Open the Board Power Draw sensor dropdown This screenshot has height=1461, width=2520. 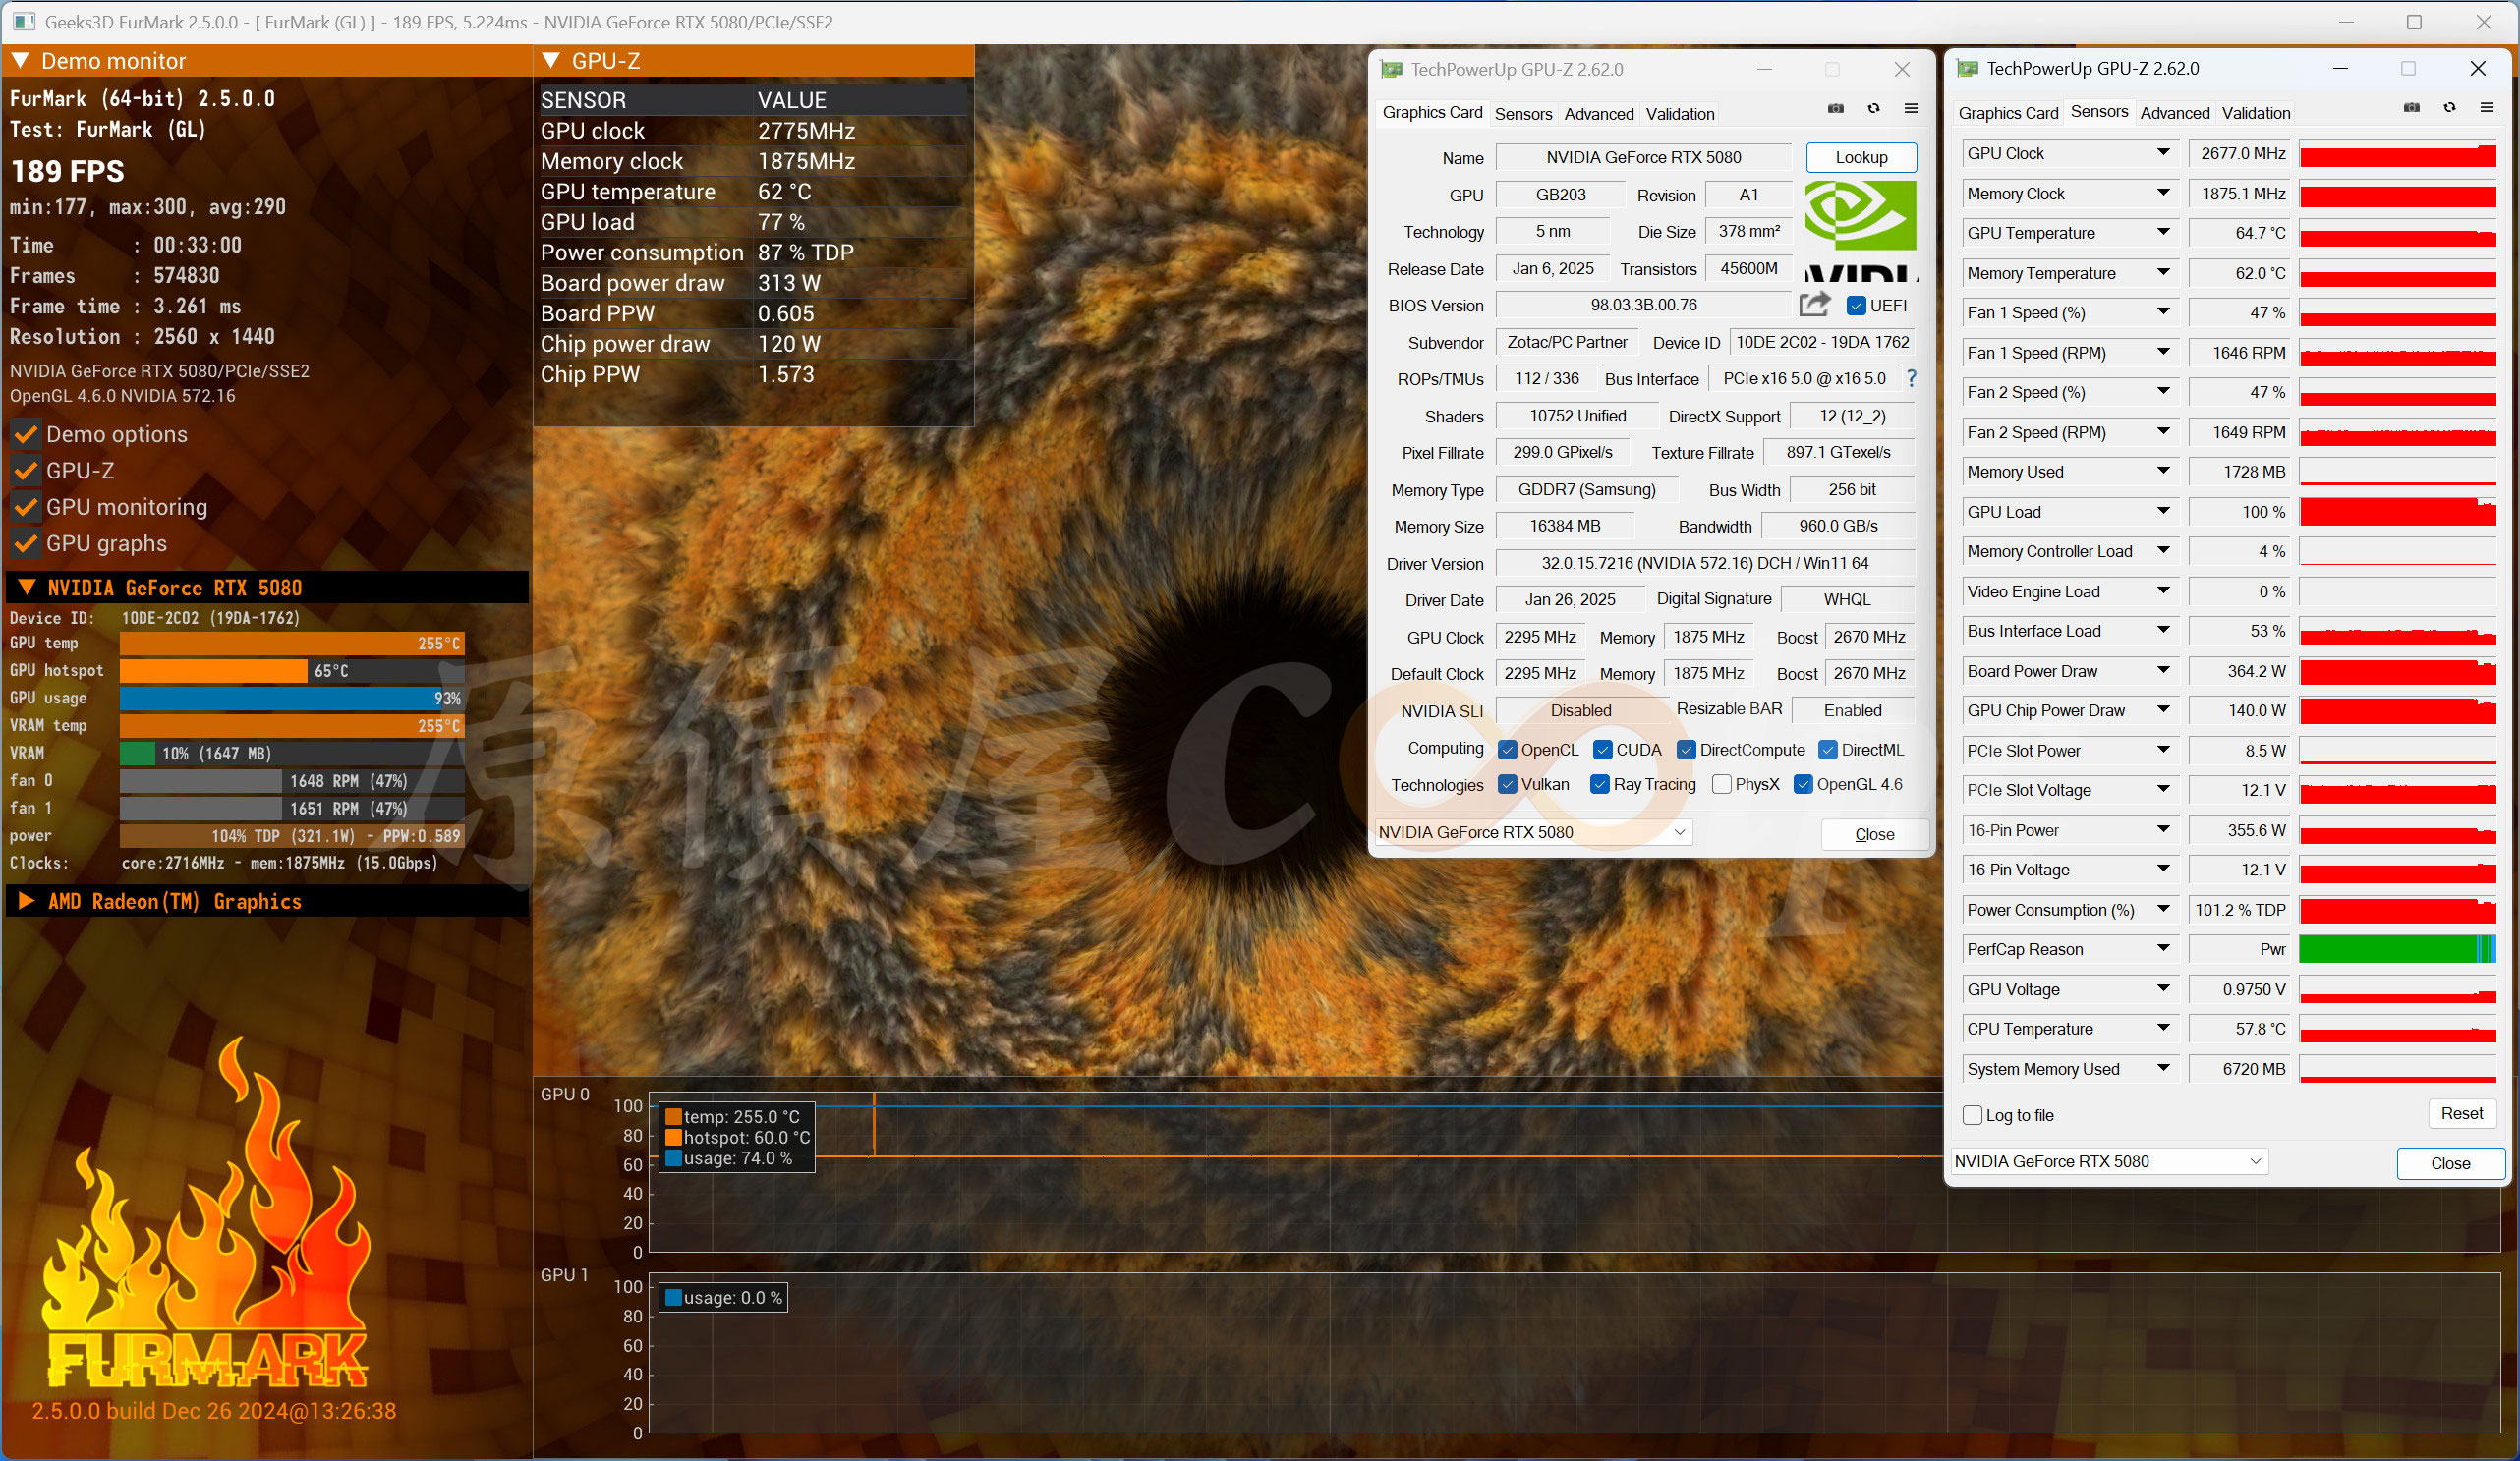pyautogui.click(x=2163, y=671)
